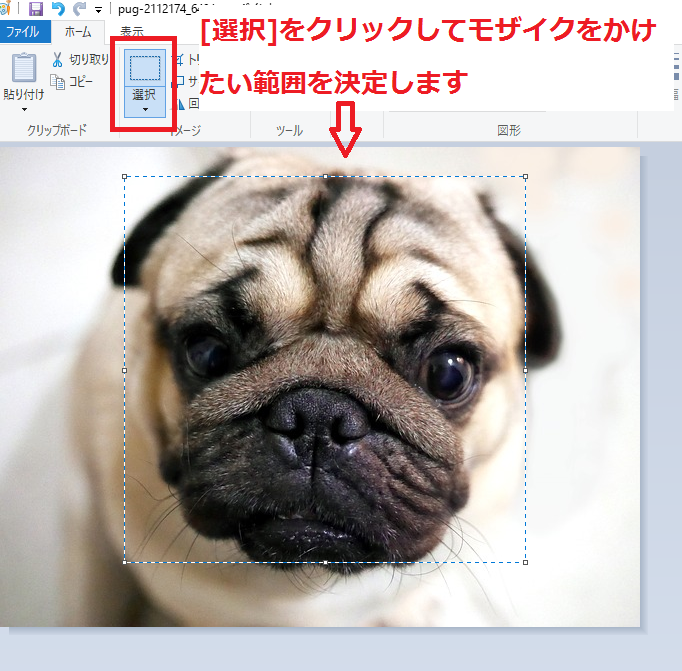
Task: Click the Redo arrow icon
Action: 79,9
